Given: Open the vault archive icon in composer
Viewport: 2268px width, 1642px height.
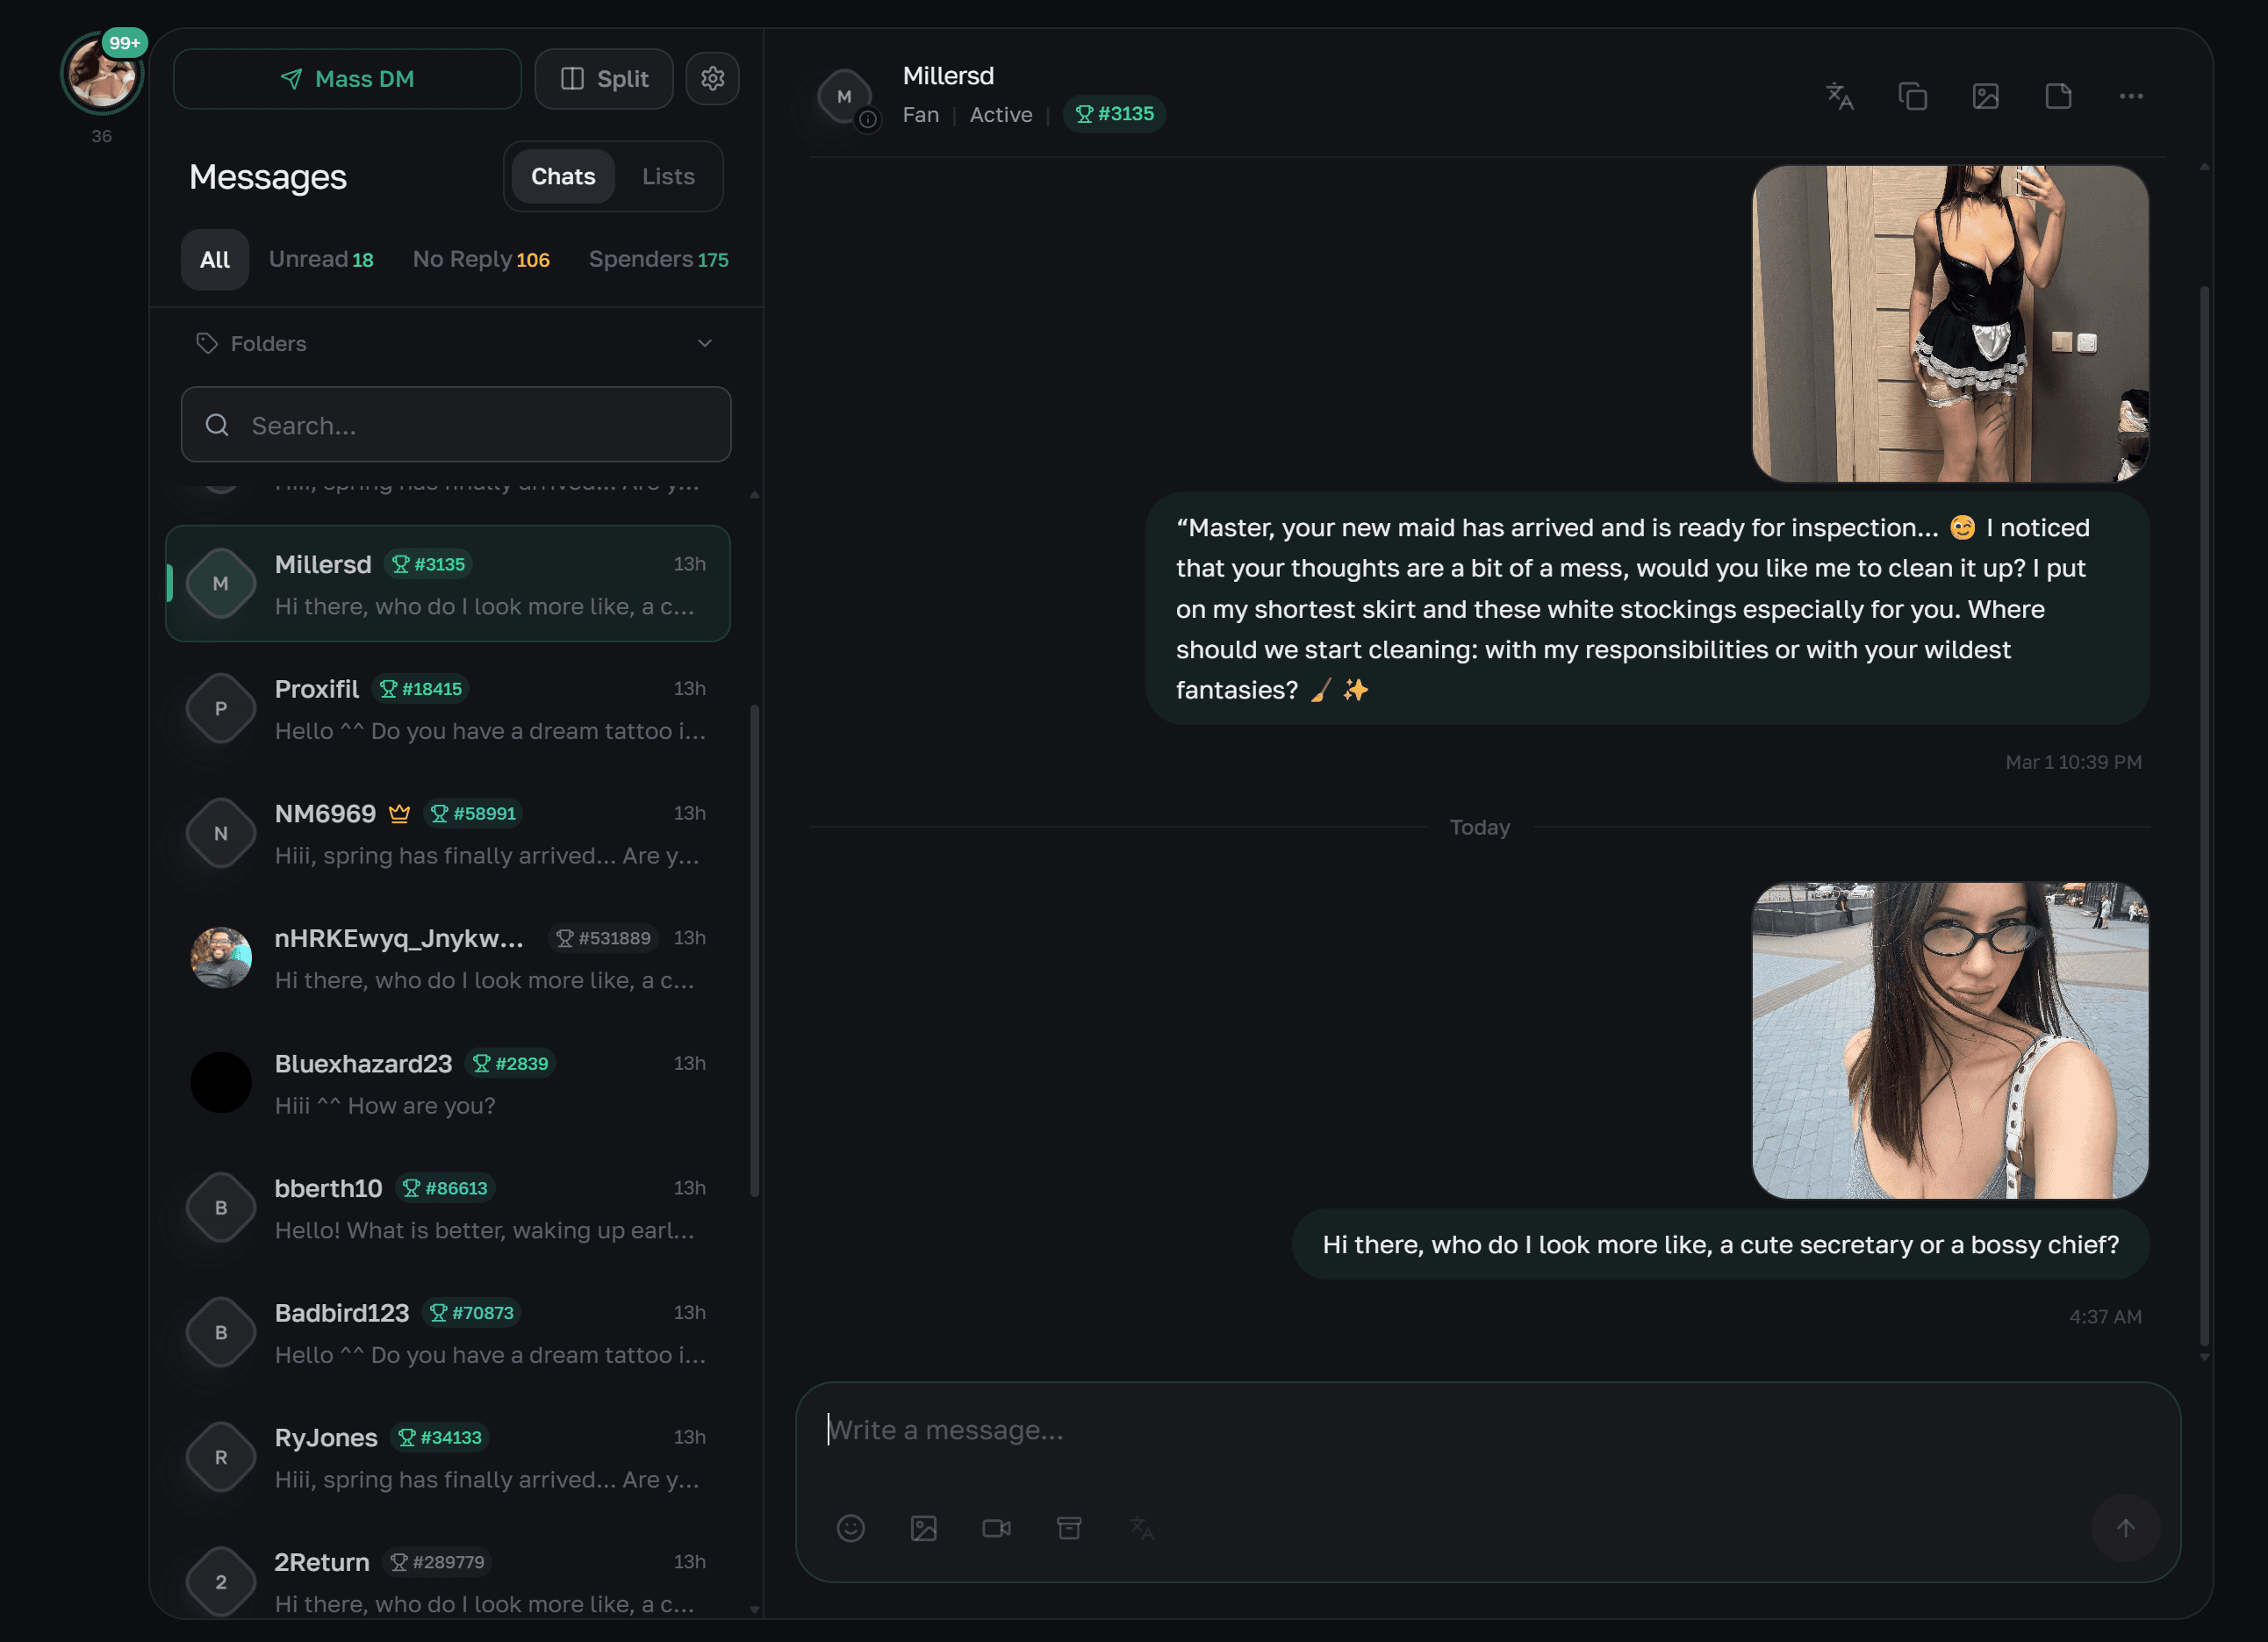Looking at the screenshot, I should tap(1069, 1528).
